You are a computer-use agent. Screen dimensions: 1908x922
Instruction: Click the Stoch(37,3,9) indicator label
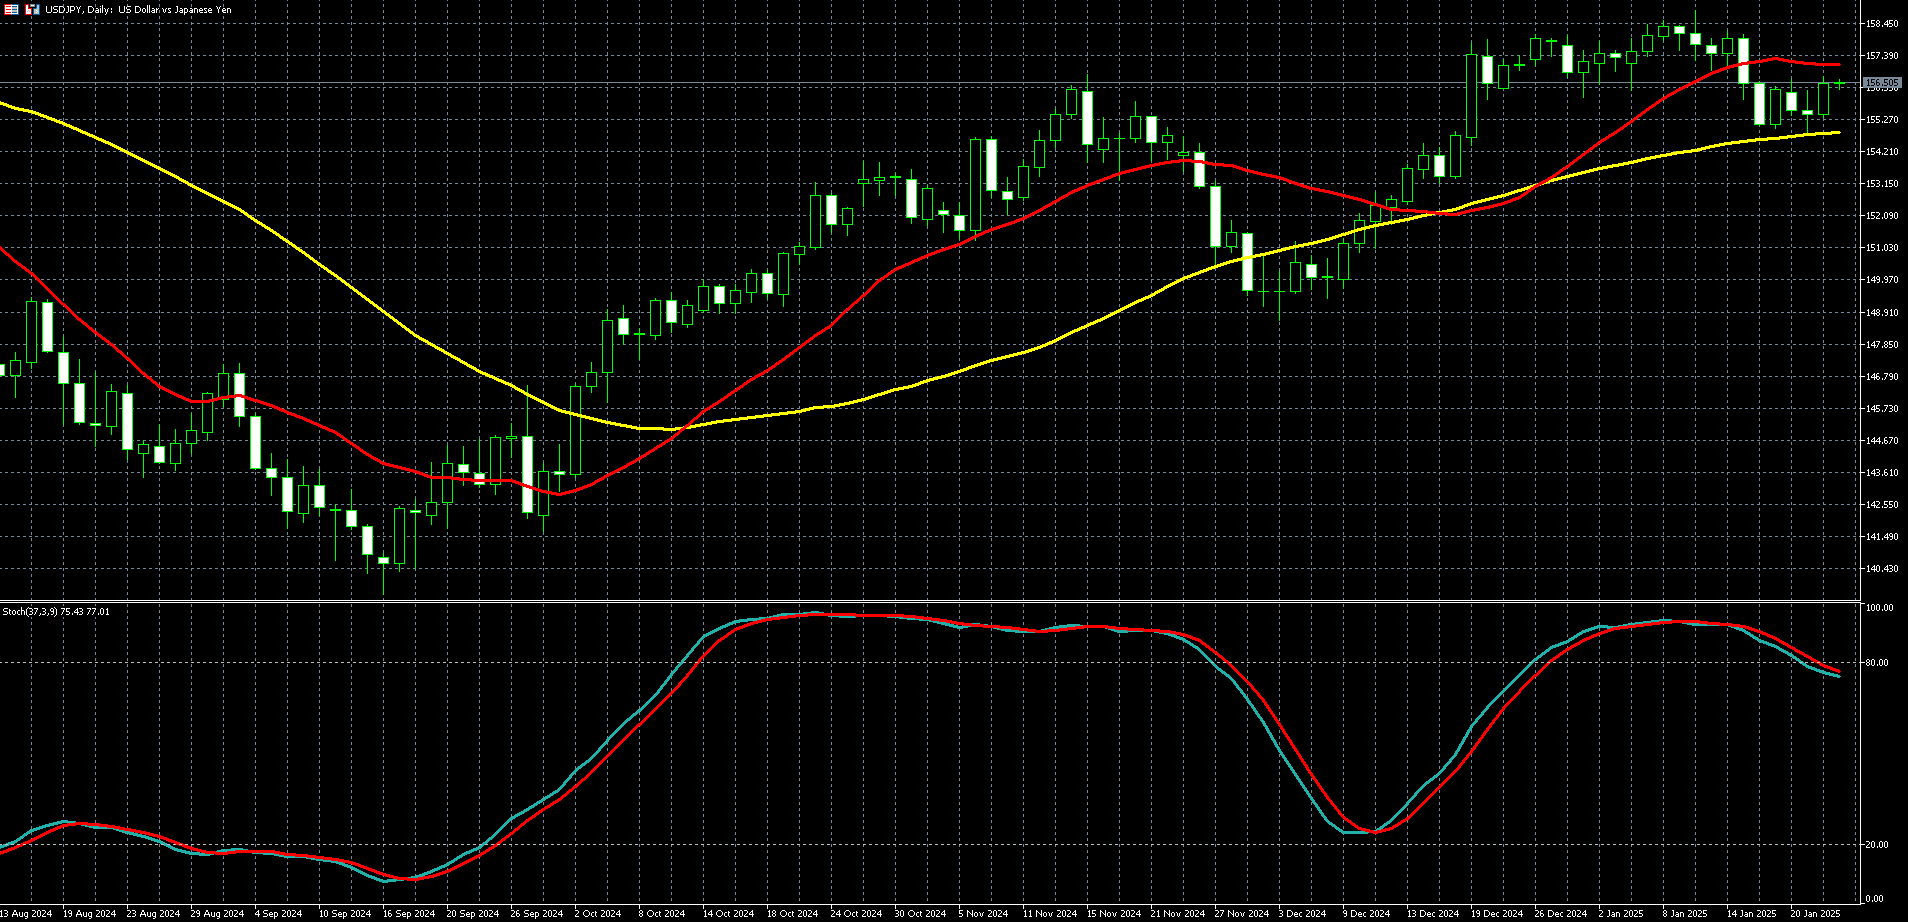point(56,611)
